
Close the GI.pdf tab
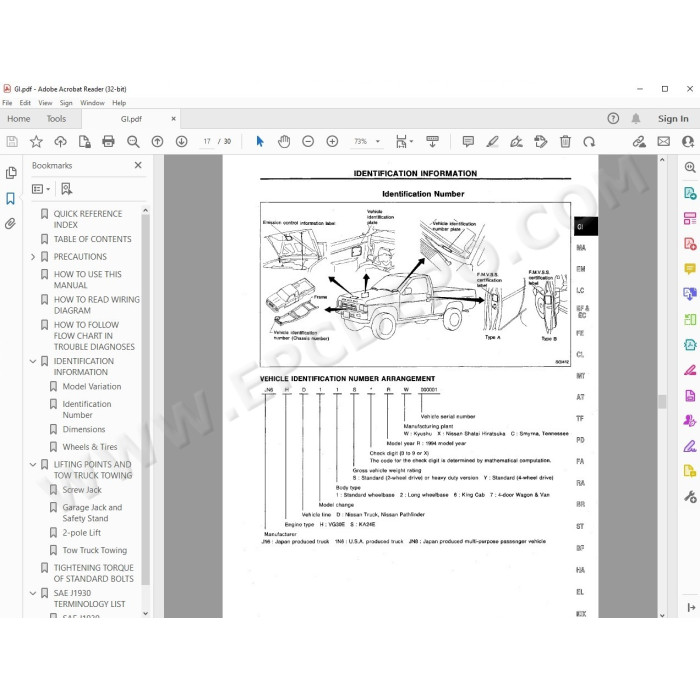tap(174, 119)
